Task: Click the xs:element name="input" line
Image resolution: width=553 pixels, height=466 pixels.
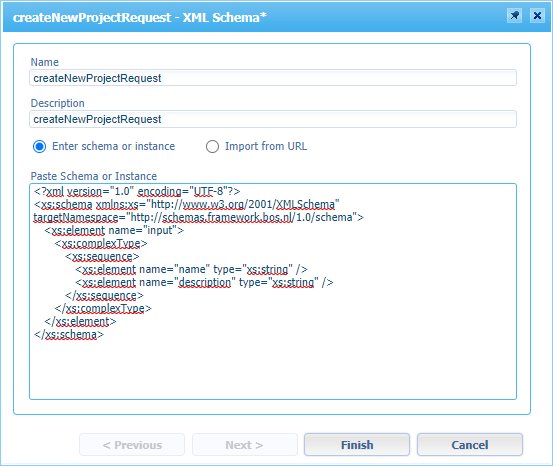Action: pyautogui.click(x=114, y=230)
